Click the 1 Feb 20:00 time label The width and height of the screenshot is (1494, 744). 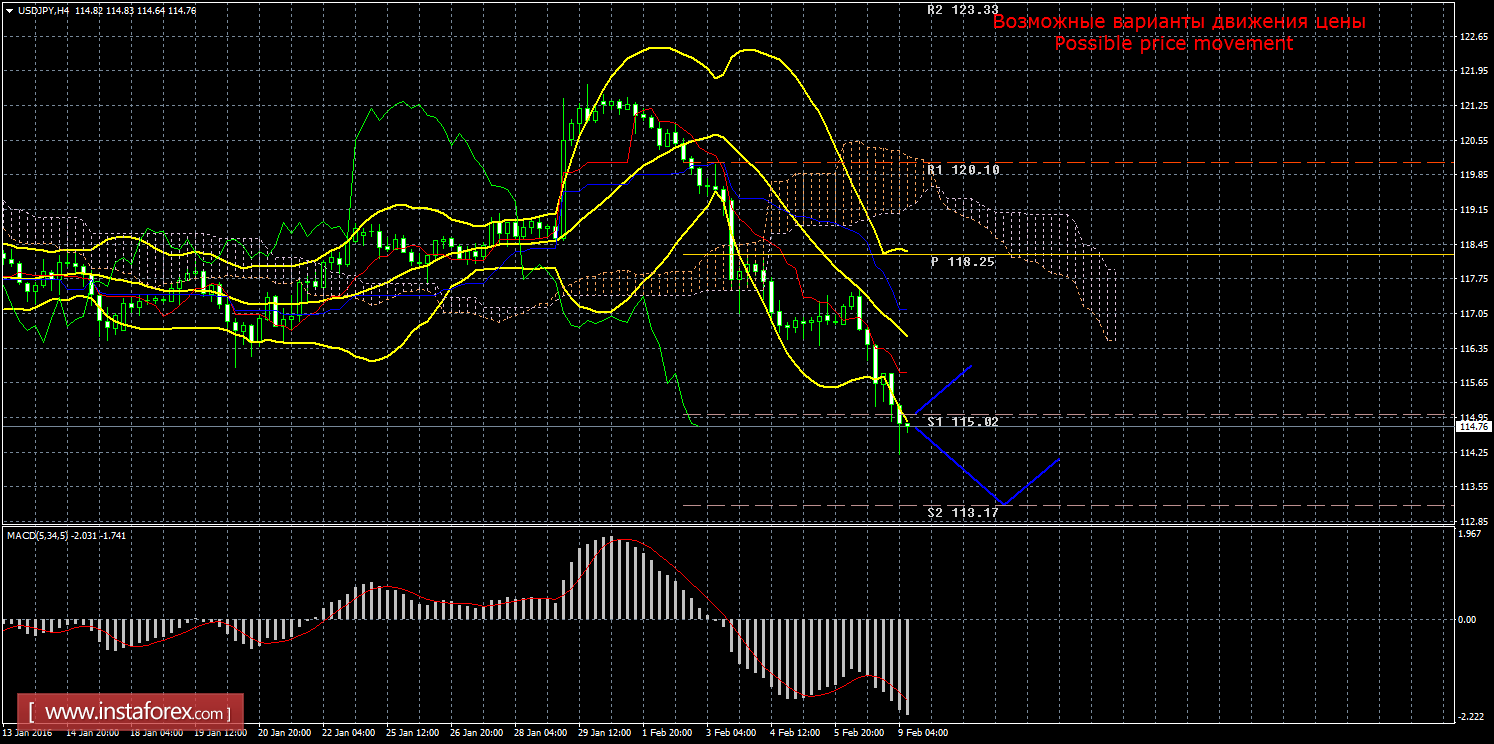(x=665, y=733)
